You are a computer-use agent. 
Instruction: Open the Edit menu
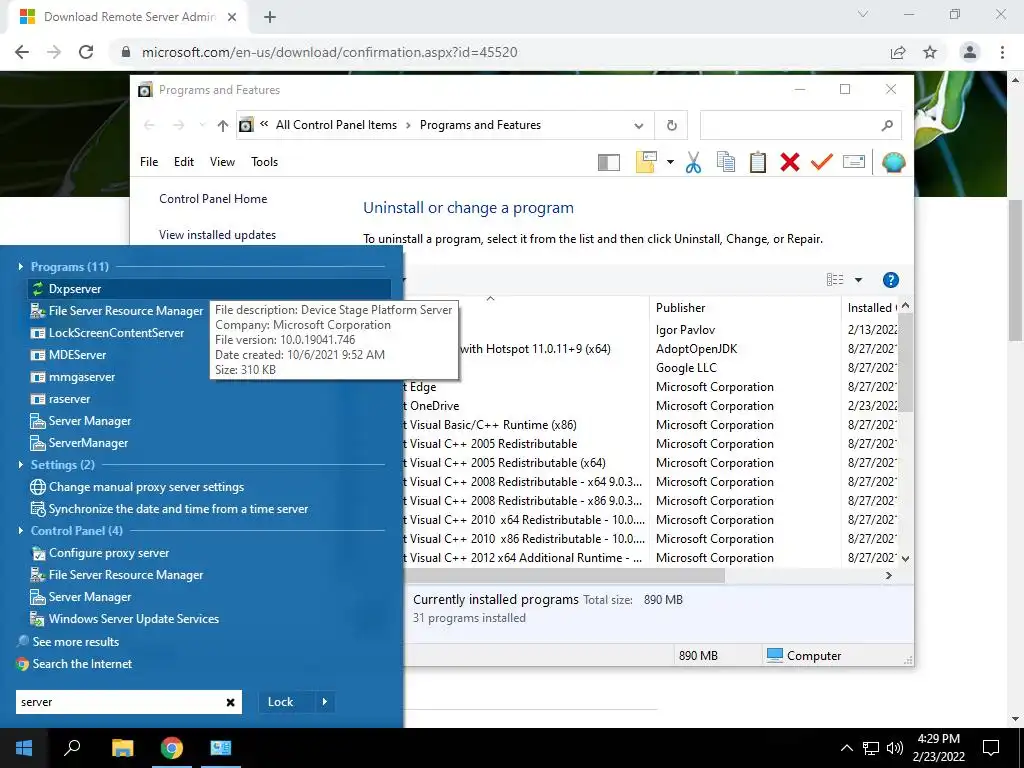point(184,162)
